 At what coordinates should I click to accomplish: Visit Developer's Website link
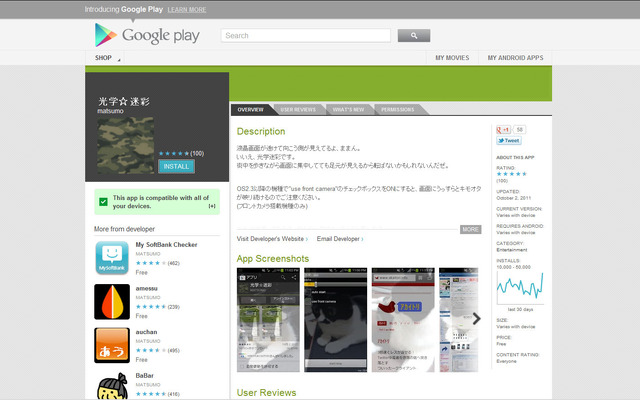[x=272, y=239]
